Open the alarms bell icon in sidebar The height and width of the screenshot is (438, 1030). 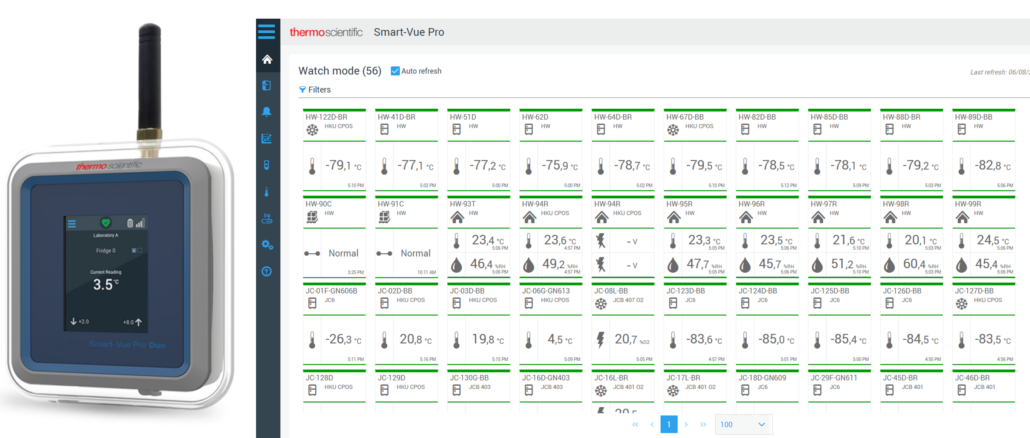coord(266,112)
